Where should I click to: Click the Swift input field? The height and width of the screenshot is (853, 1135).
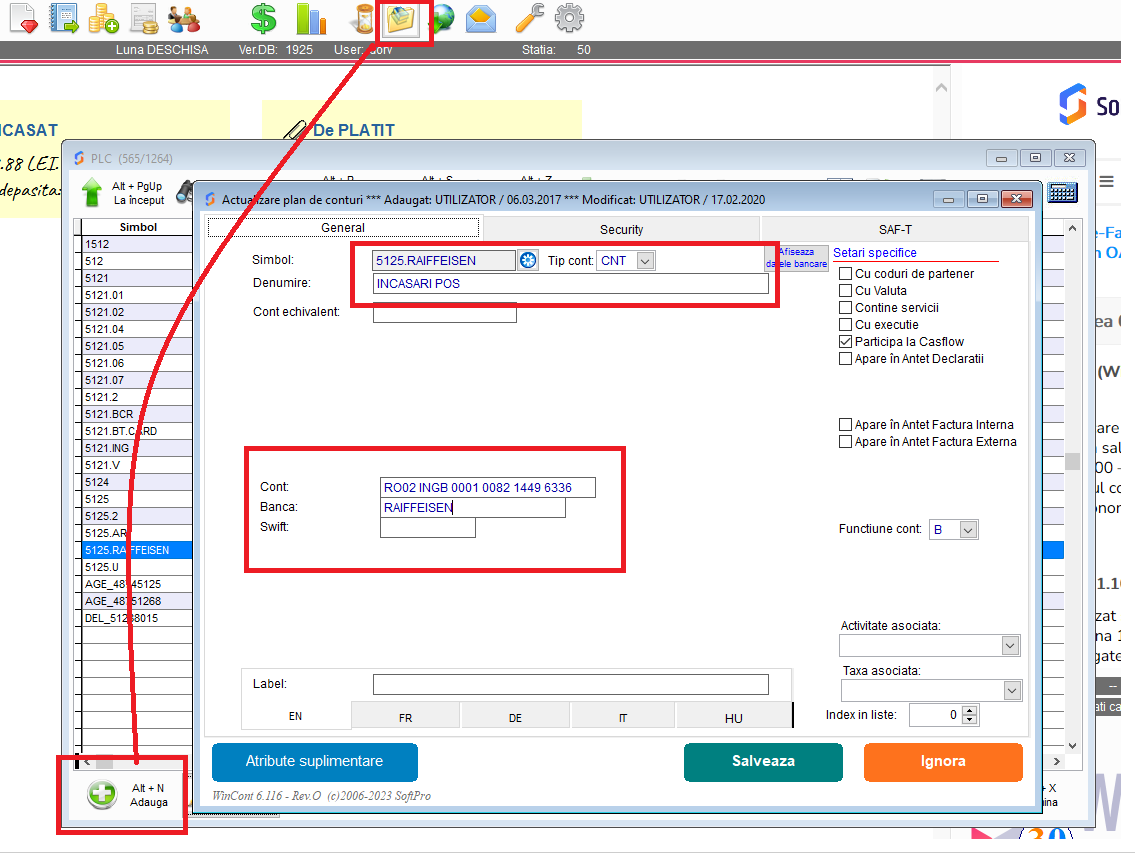pyautogui.click(x=427, y=528)
